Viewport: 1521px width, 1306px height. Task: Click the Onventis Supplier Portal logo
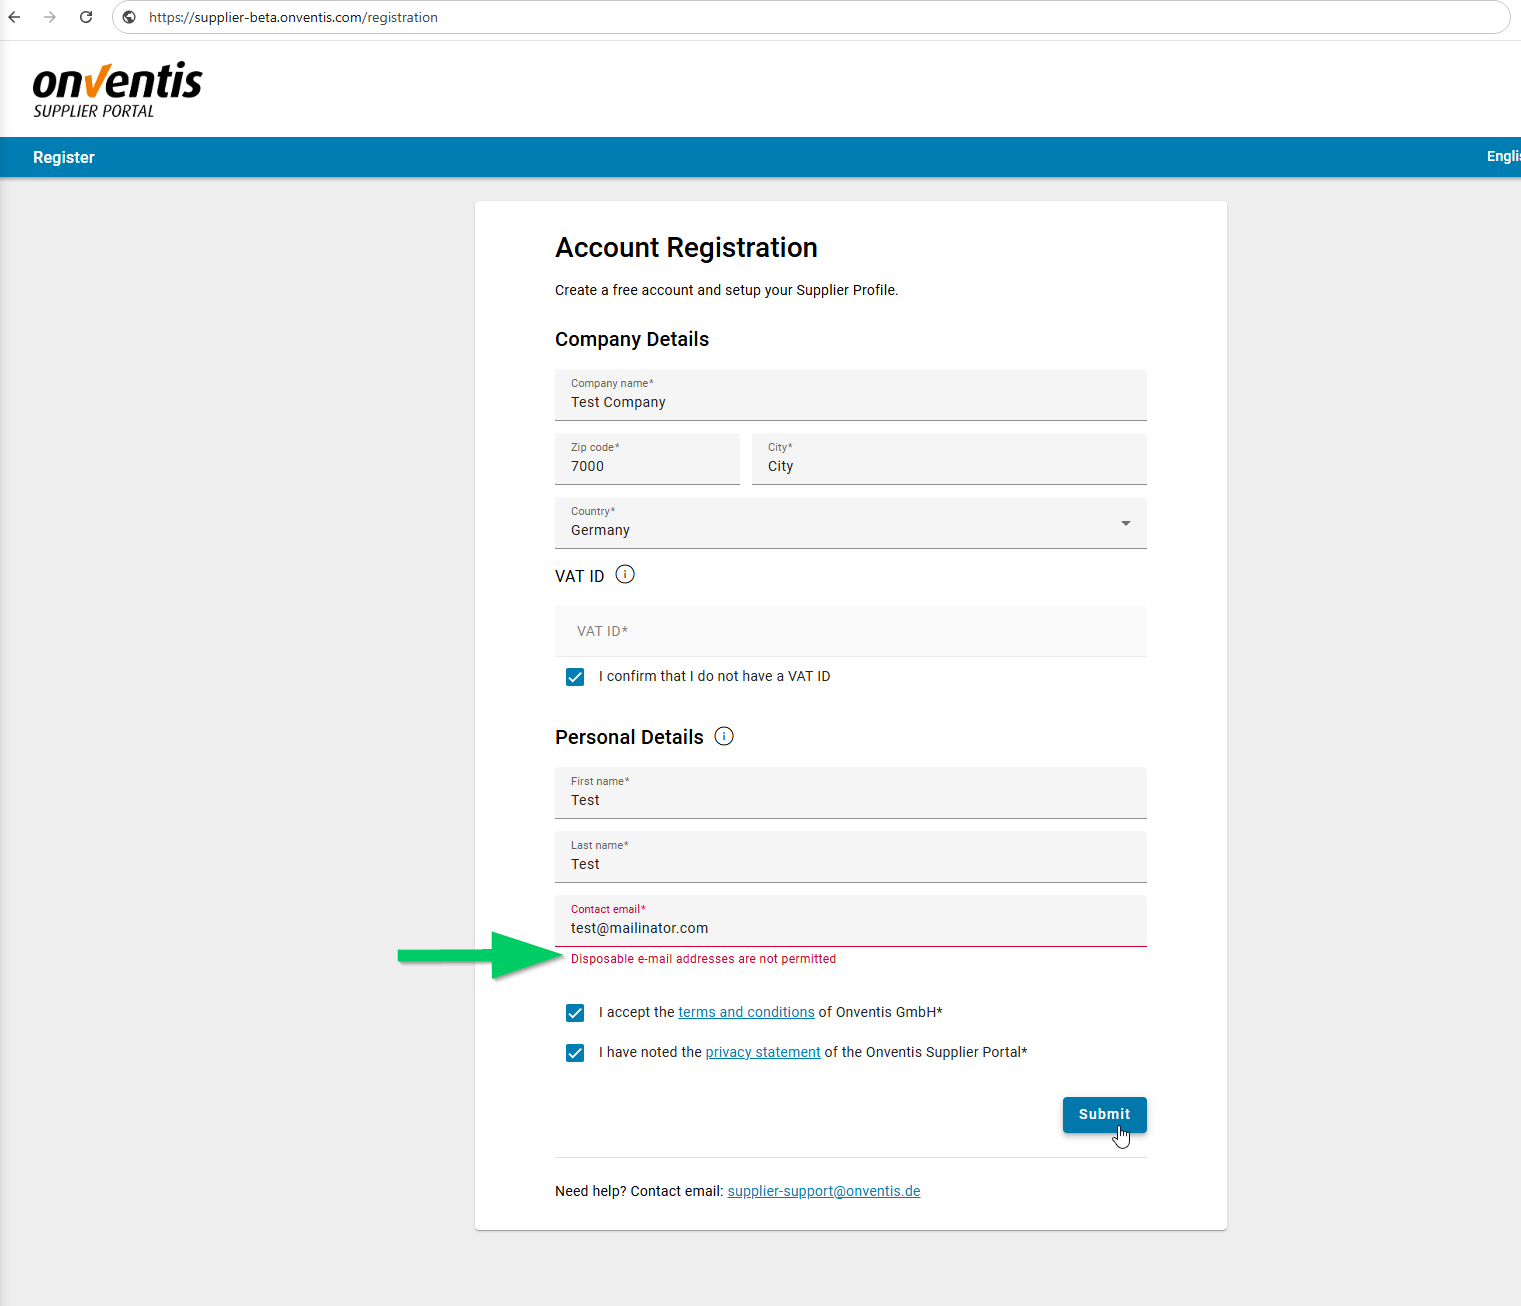tap(117, 90)
